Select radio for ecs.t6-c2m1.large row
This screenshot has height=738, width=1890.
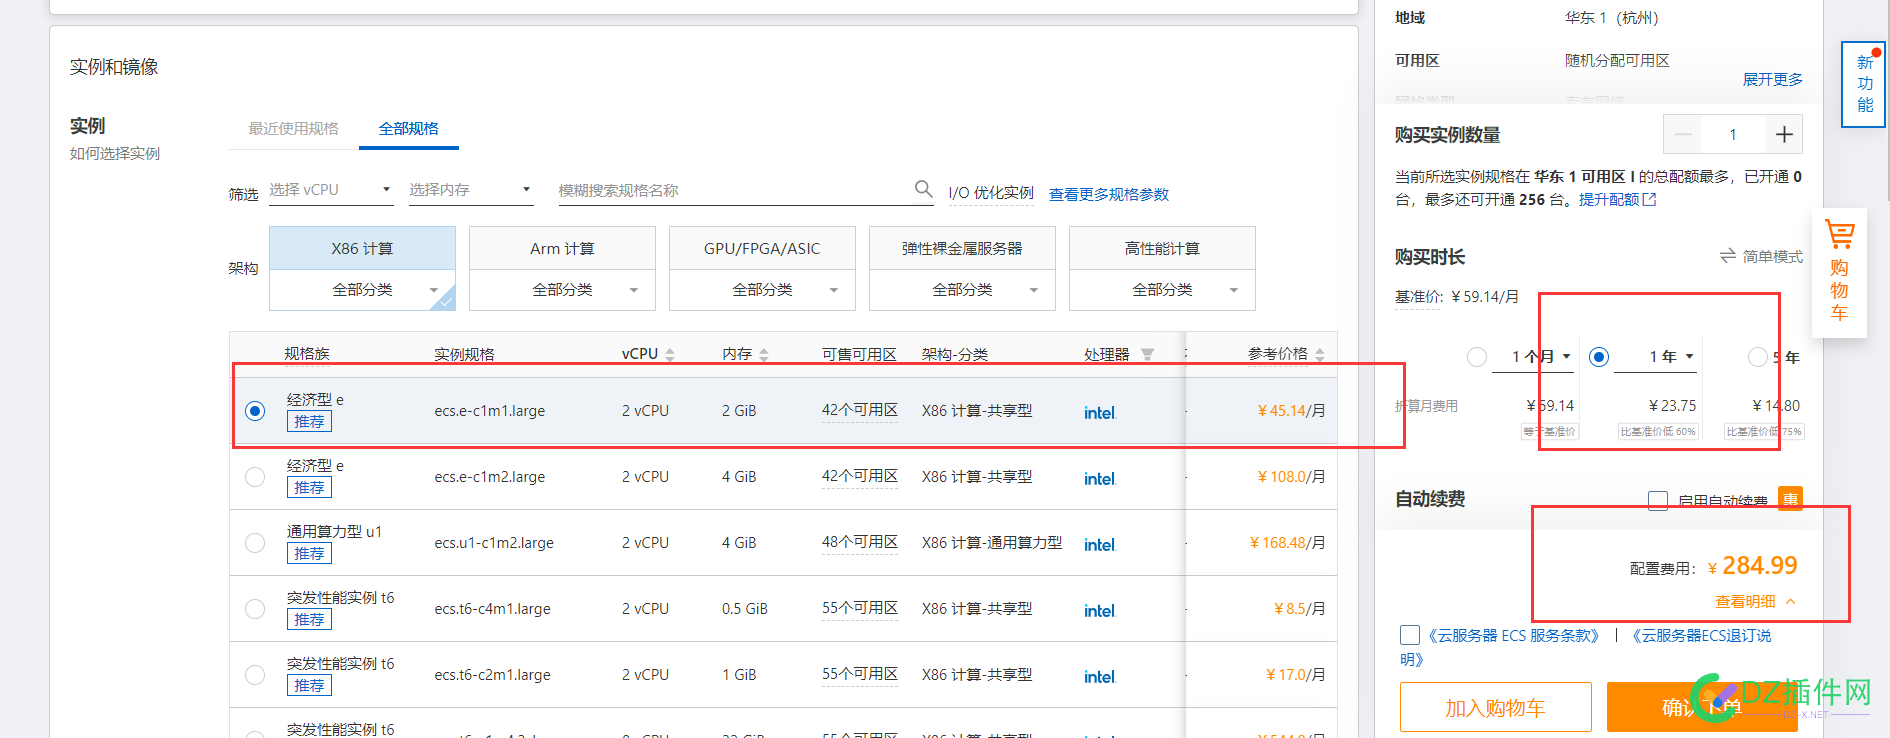(x=255, y=675)
